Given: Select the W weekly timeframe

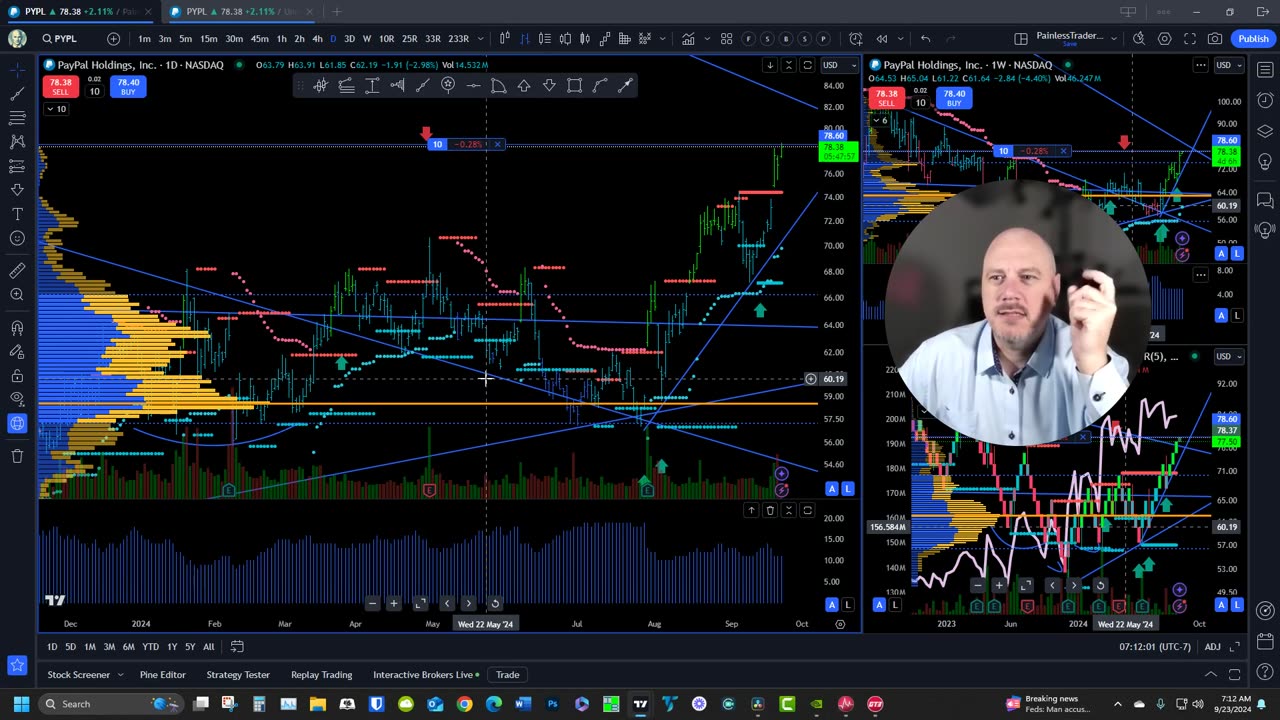Looking at the screenshot, I should point(367,39).
